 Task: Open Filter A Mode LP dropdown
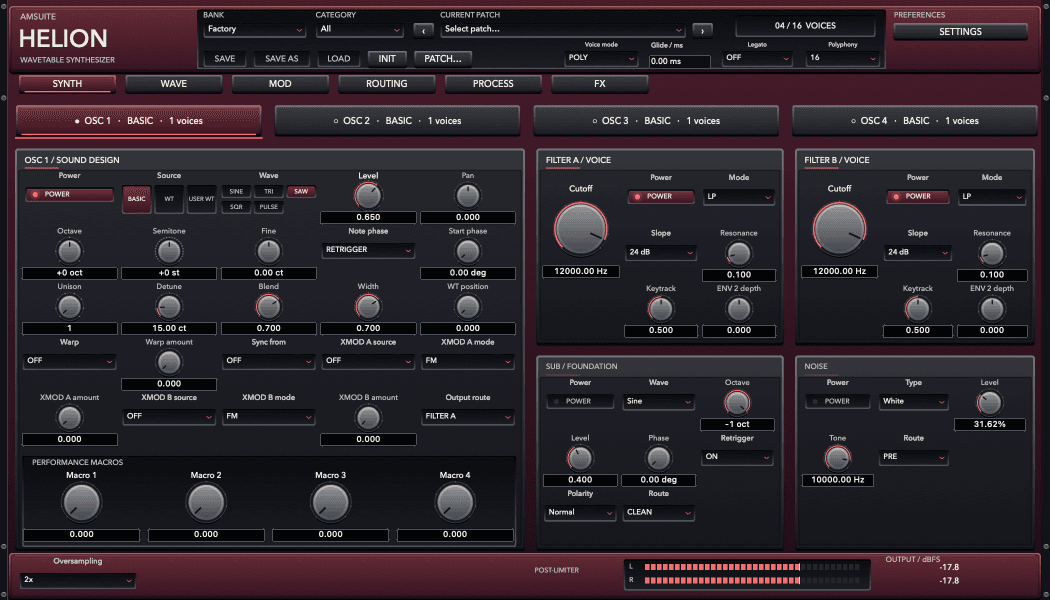pyautogui.click(x=739, y=197)
